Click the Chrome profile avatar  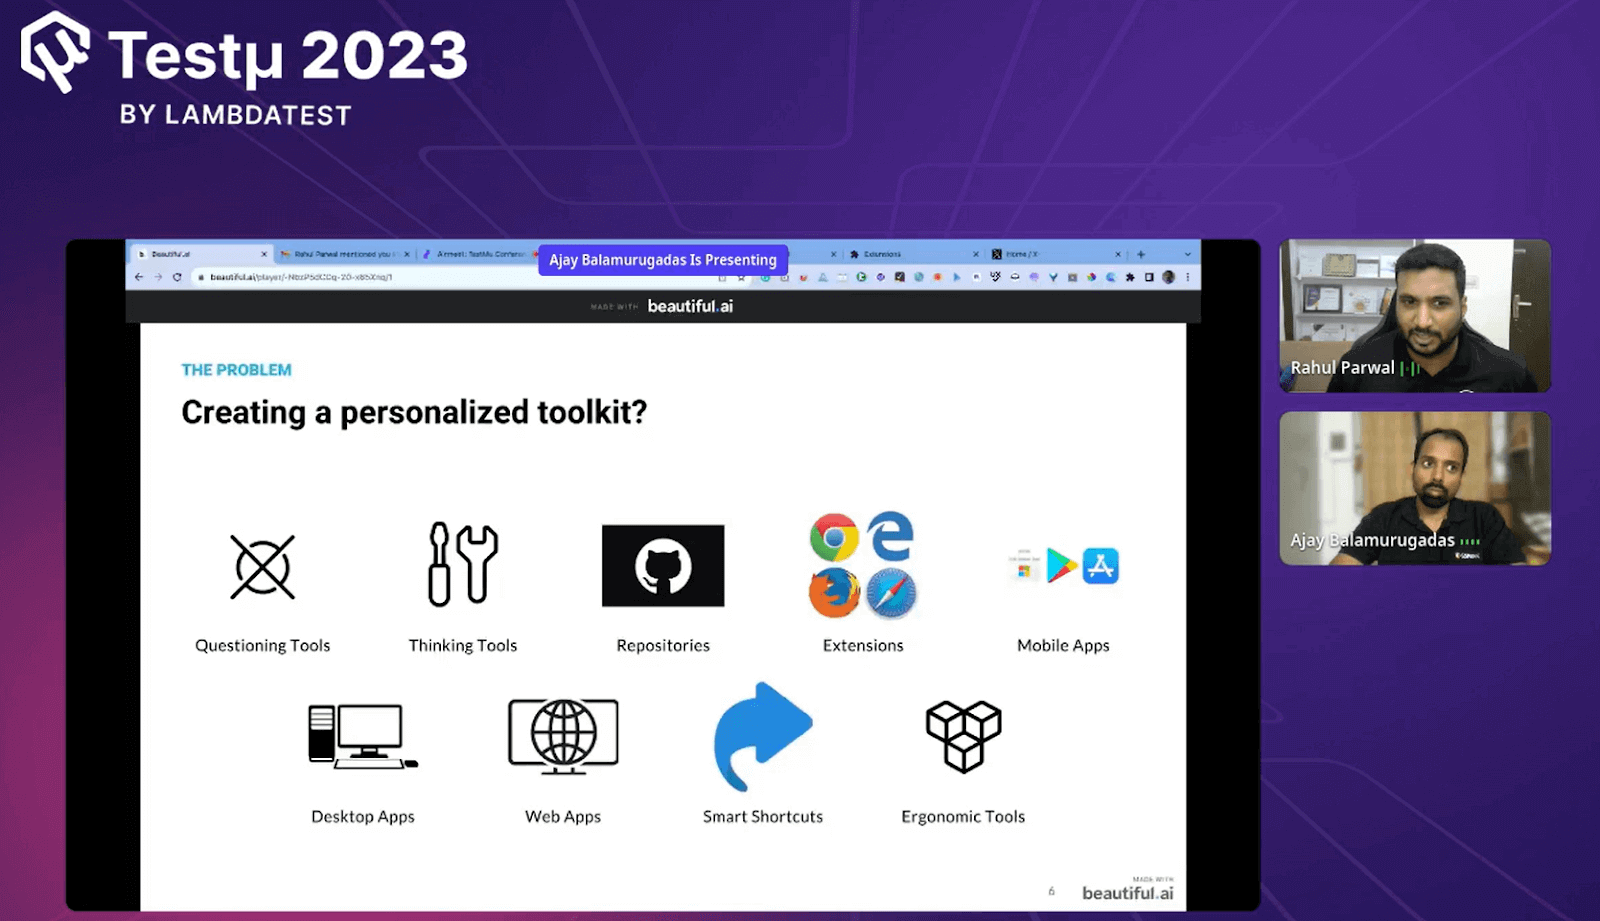[x=1169, y=277]
